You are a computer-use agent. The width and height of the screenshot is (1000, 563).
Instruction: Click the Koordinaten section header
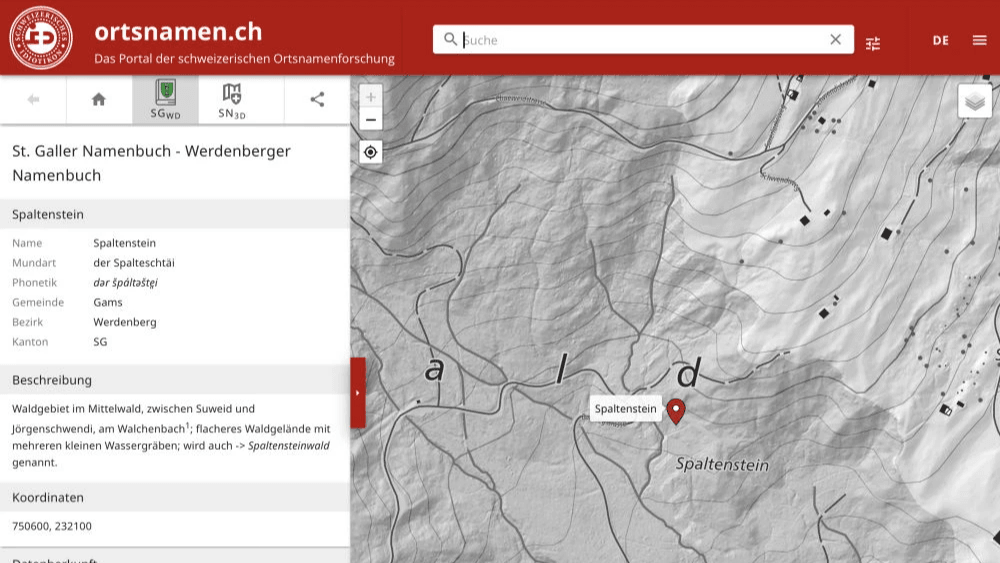(x=175, y=497)
